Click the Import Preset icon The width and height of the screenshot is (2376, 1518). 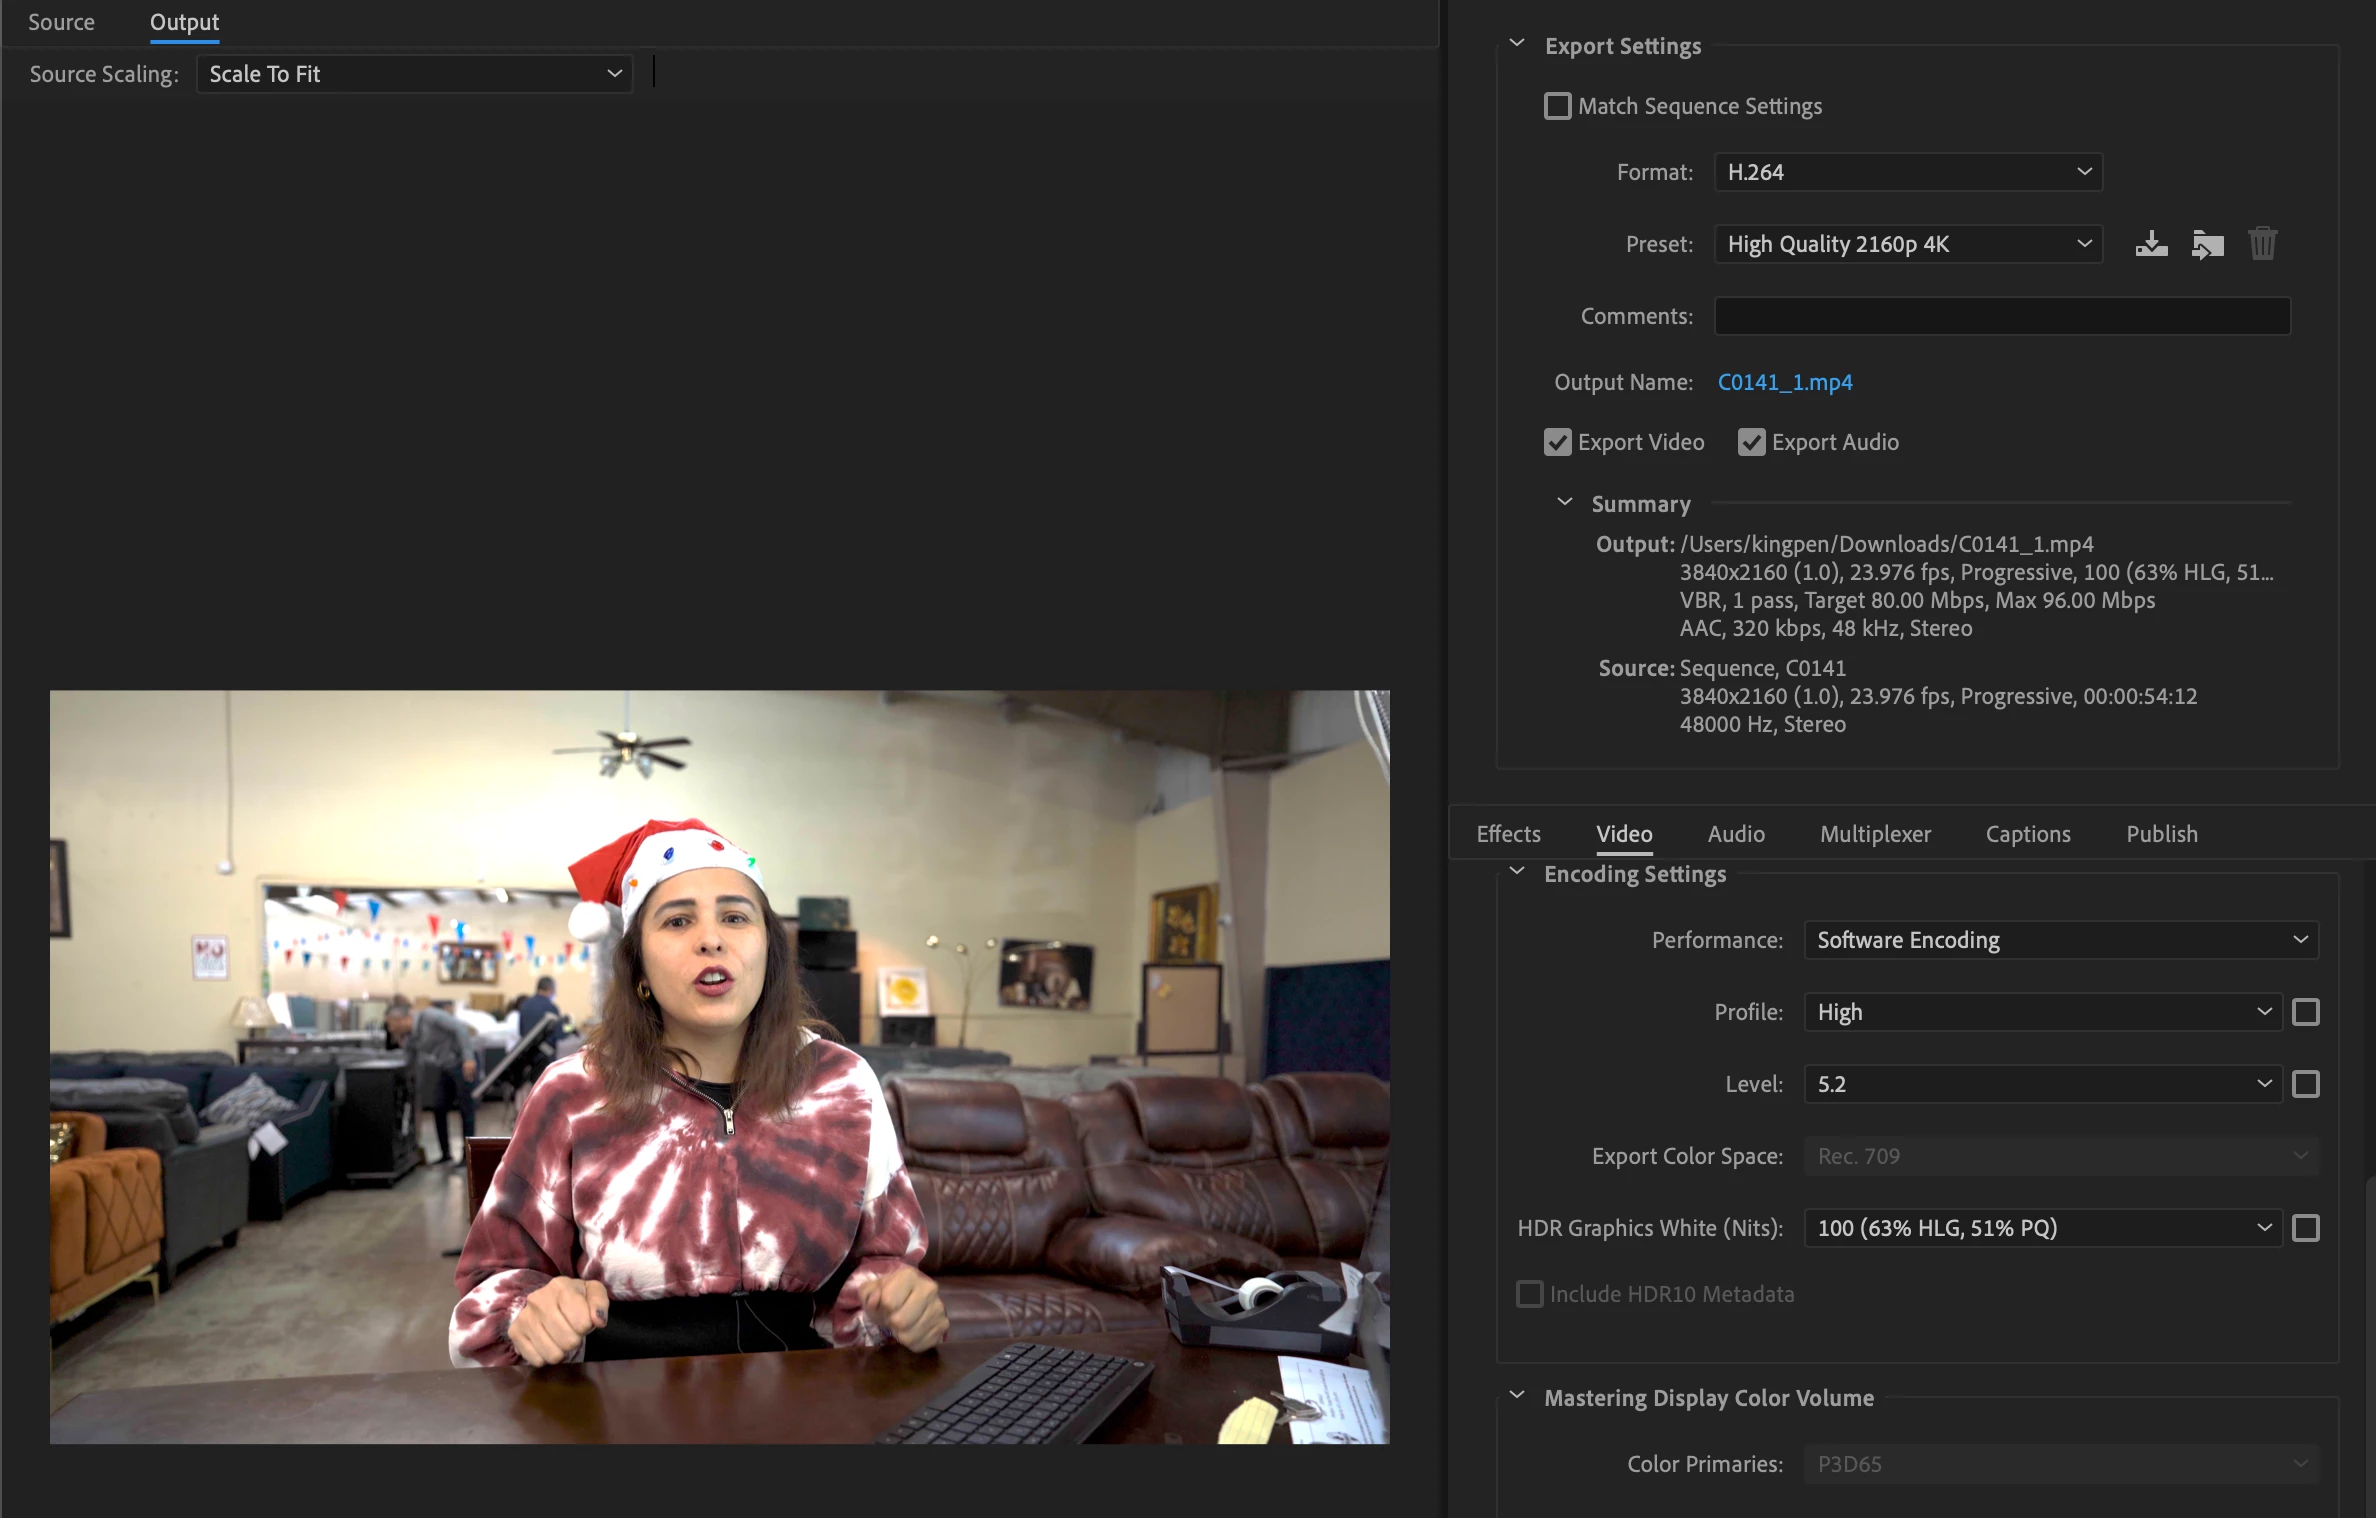pos(2207,244)
